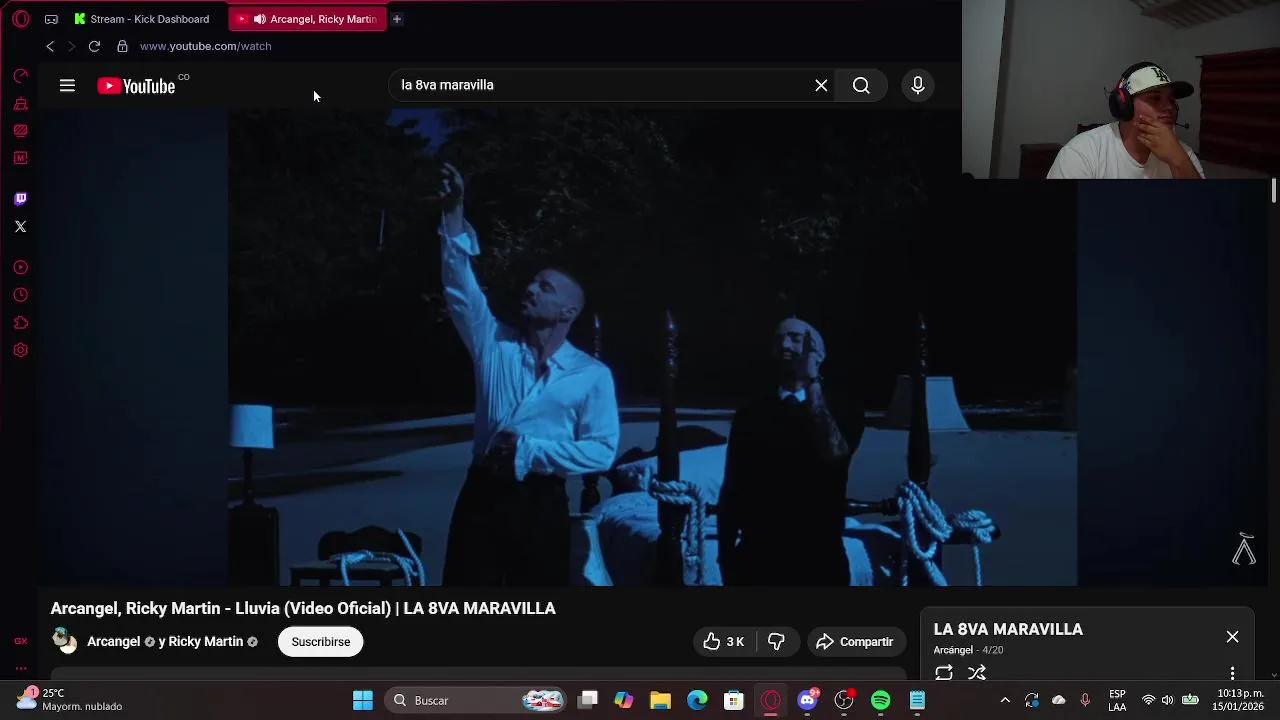Open the Opera GX main menu logo

coord(20,19)
